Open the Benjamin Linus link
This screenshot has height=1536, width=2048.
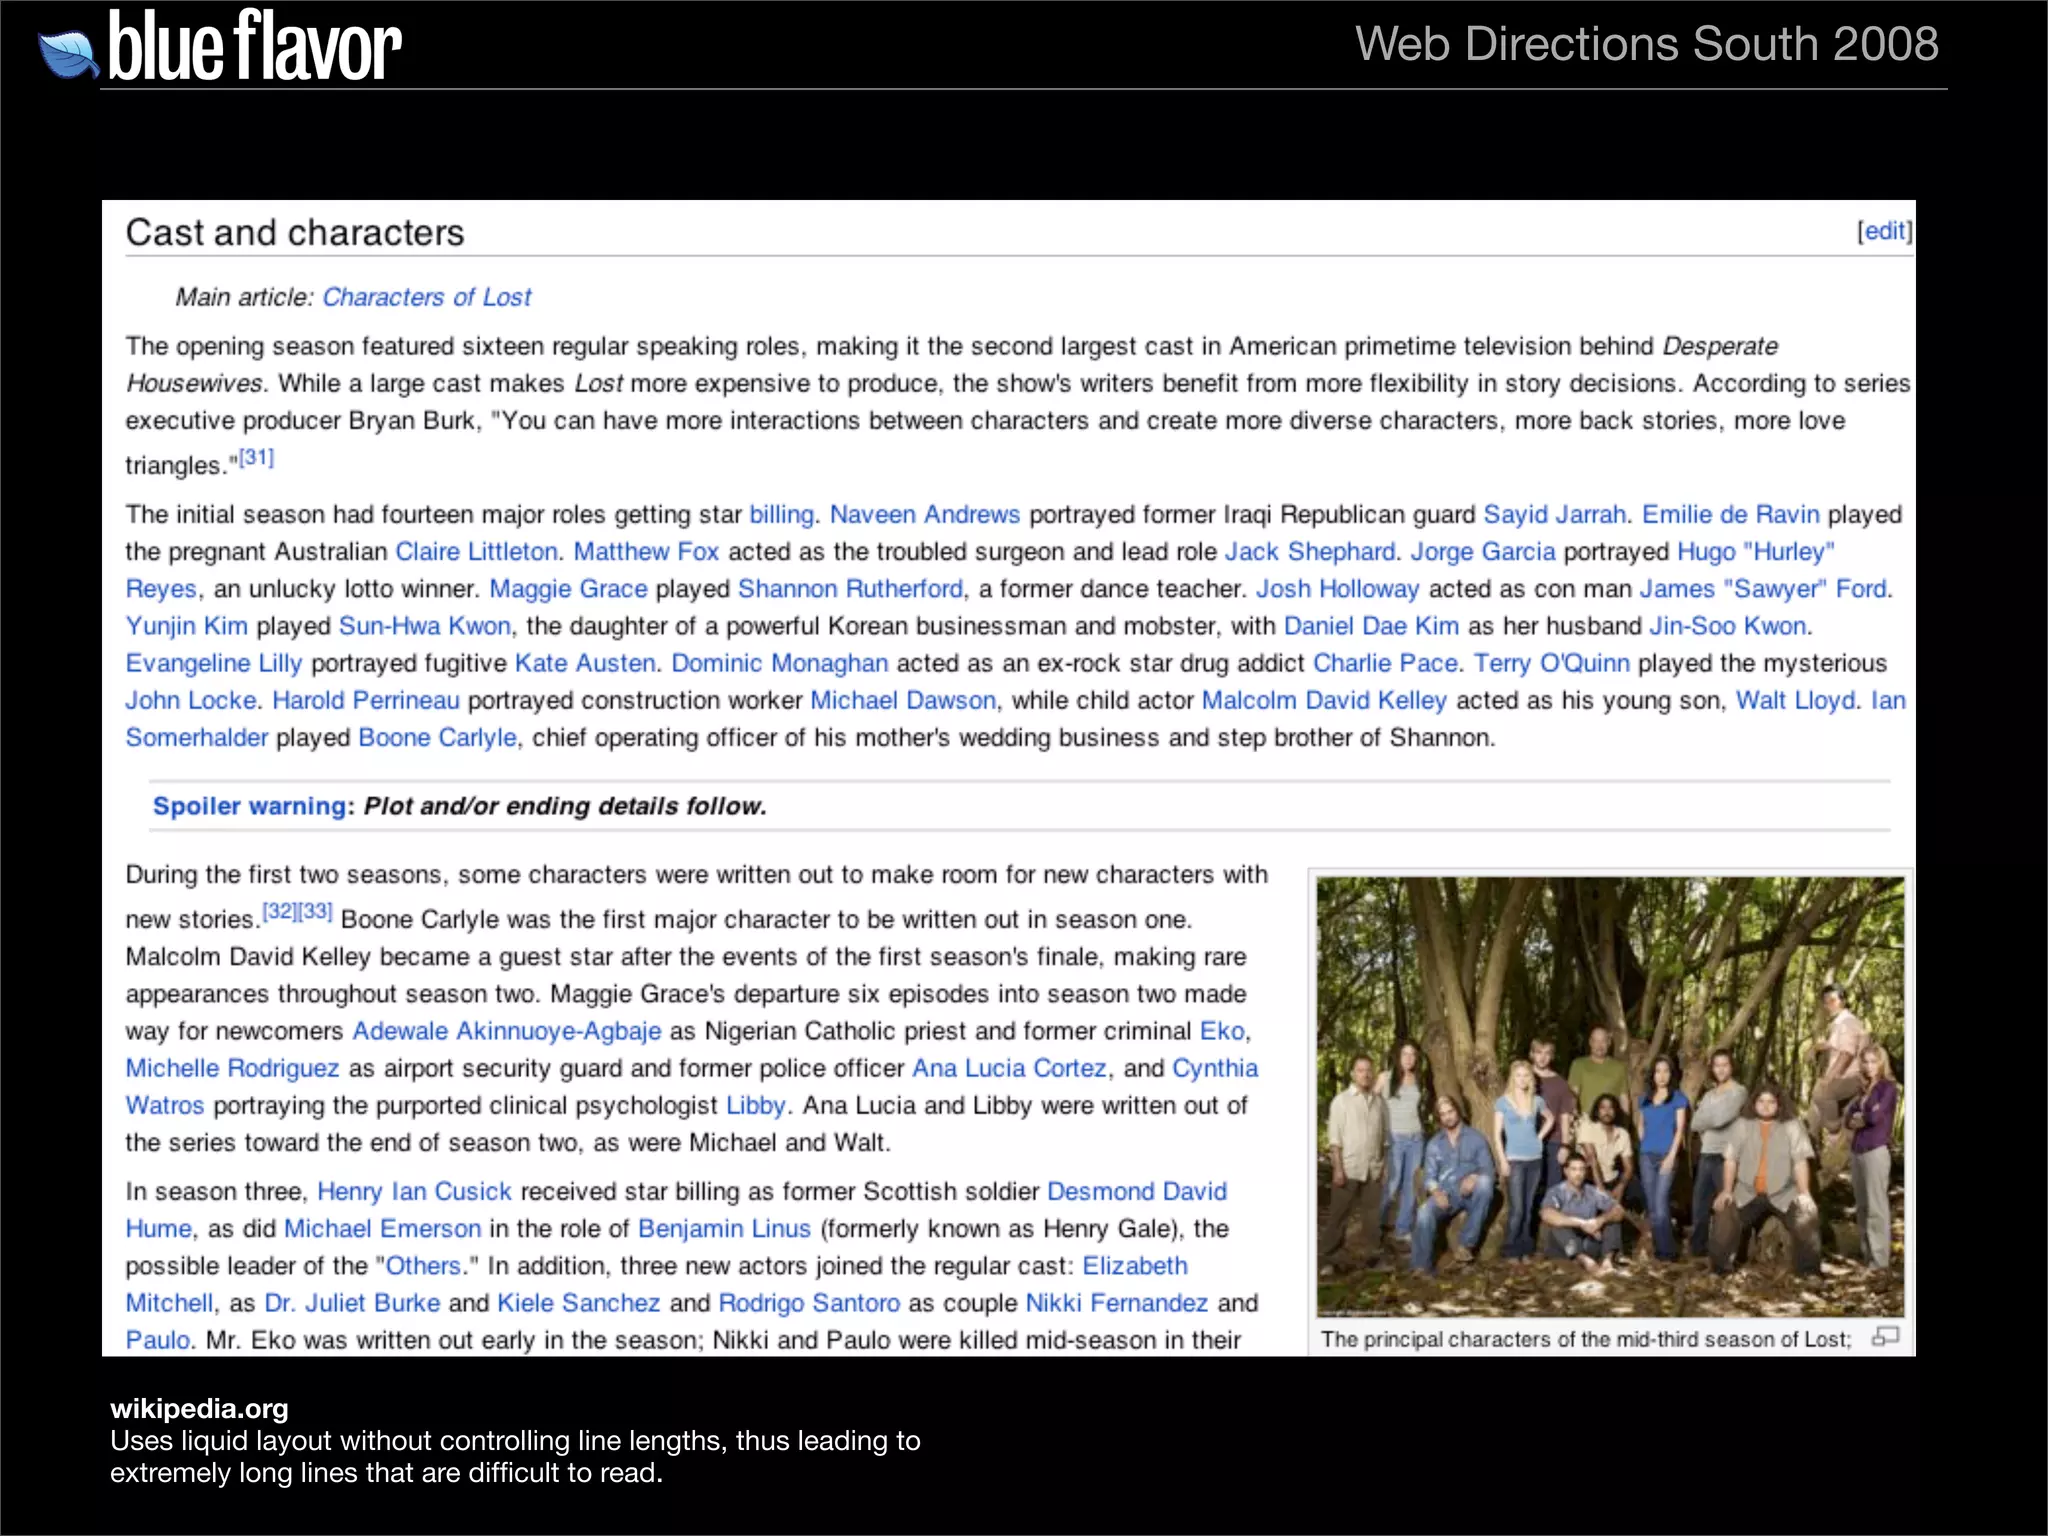[x=724, y=1228]
